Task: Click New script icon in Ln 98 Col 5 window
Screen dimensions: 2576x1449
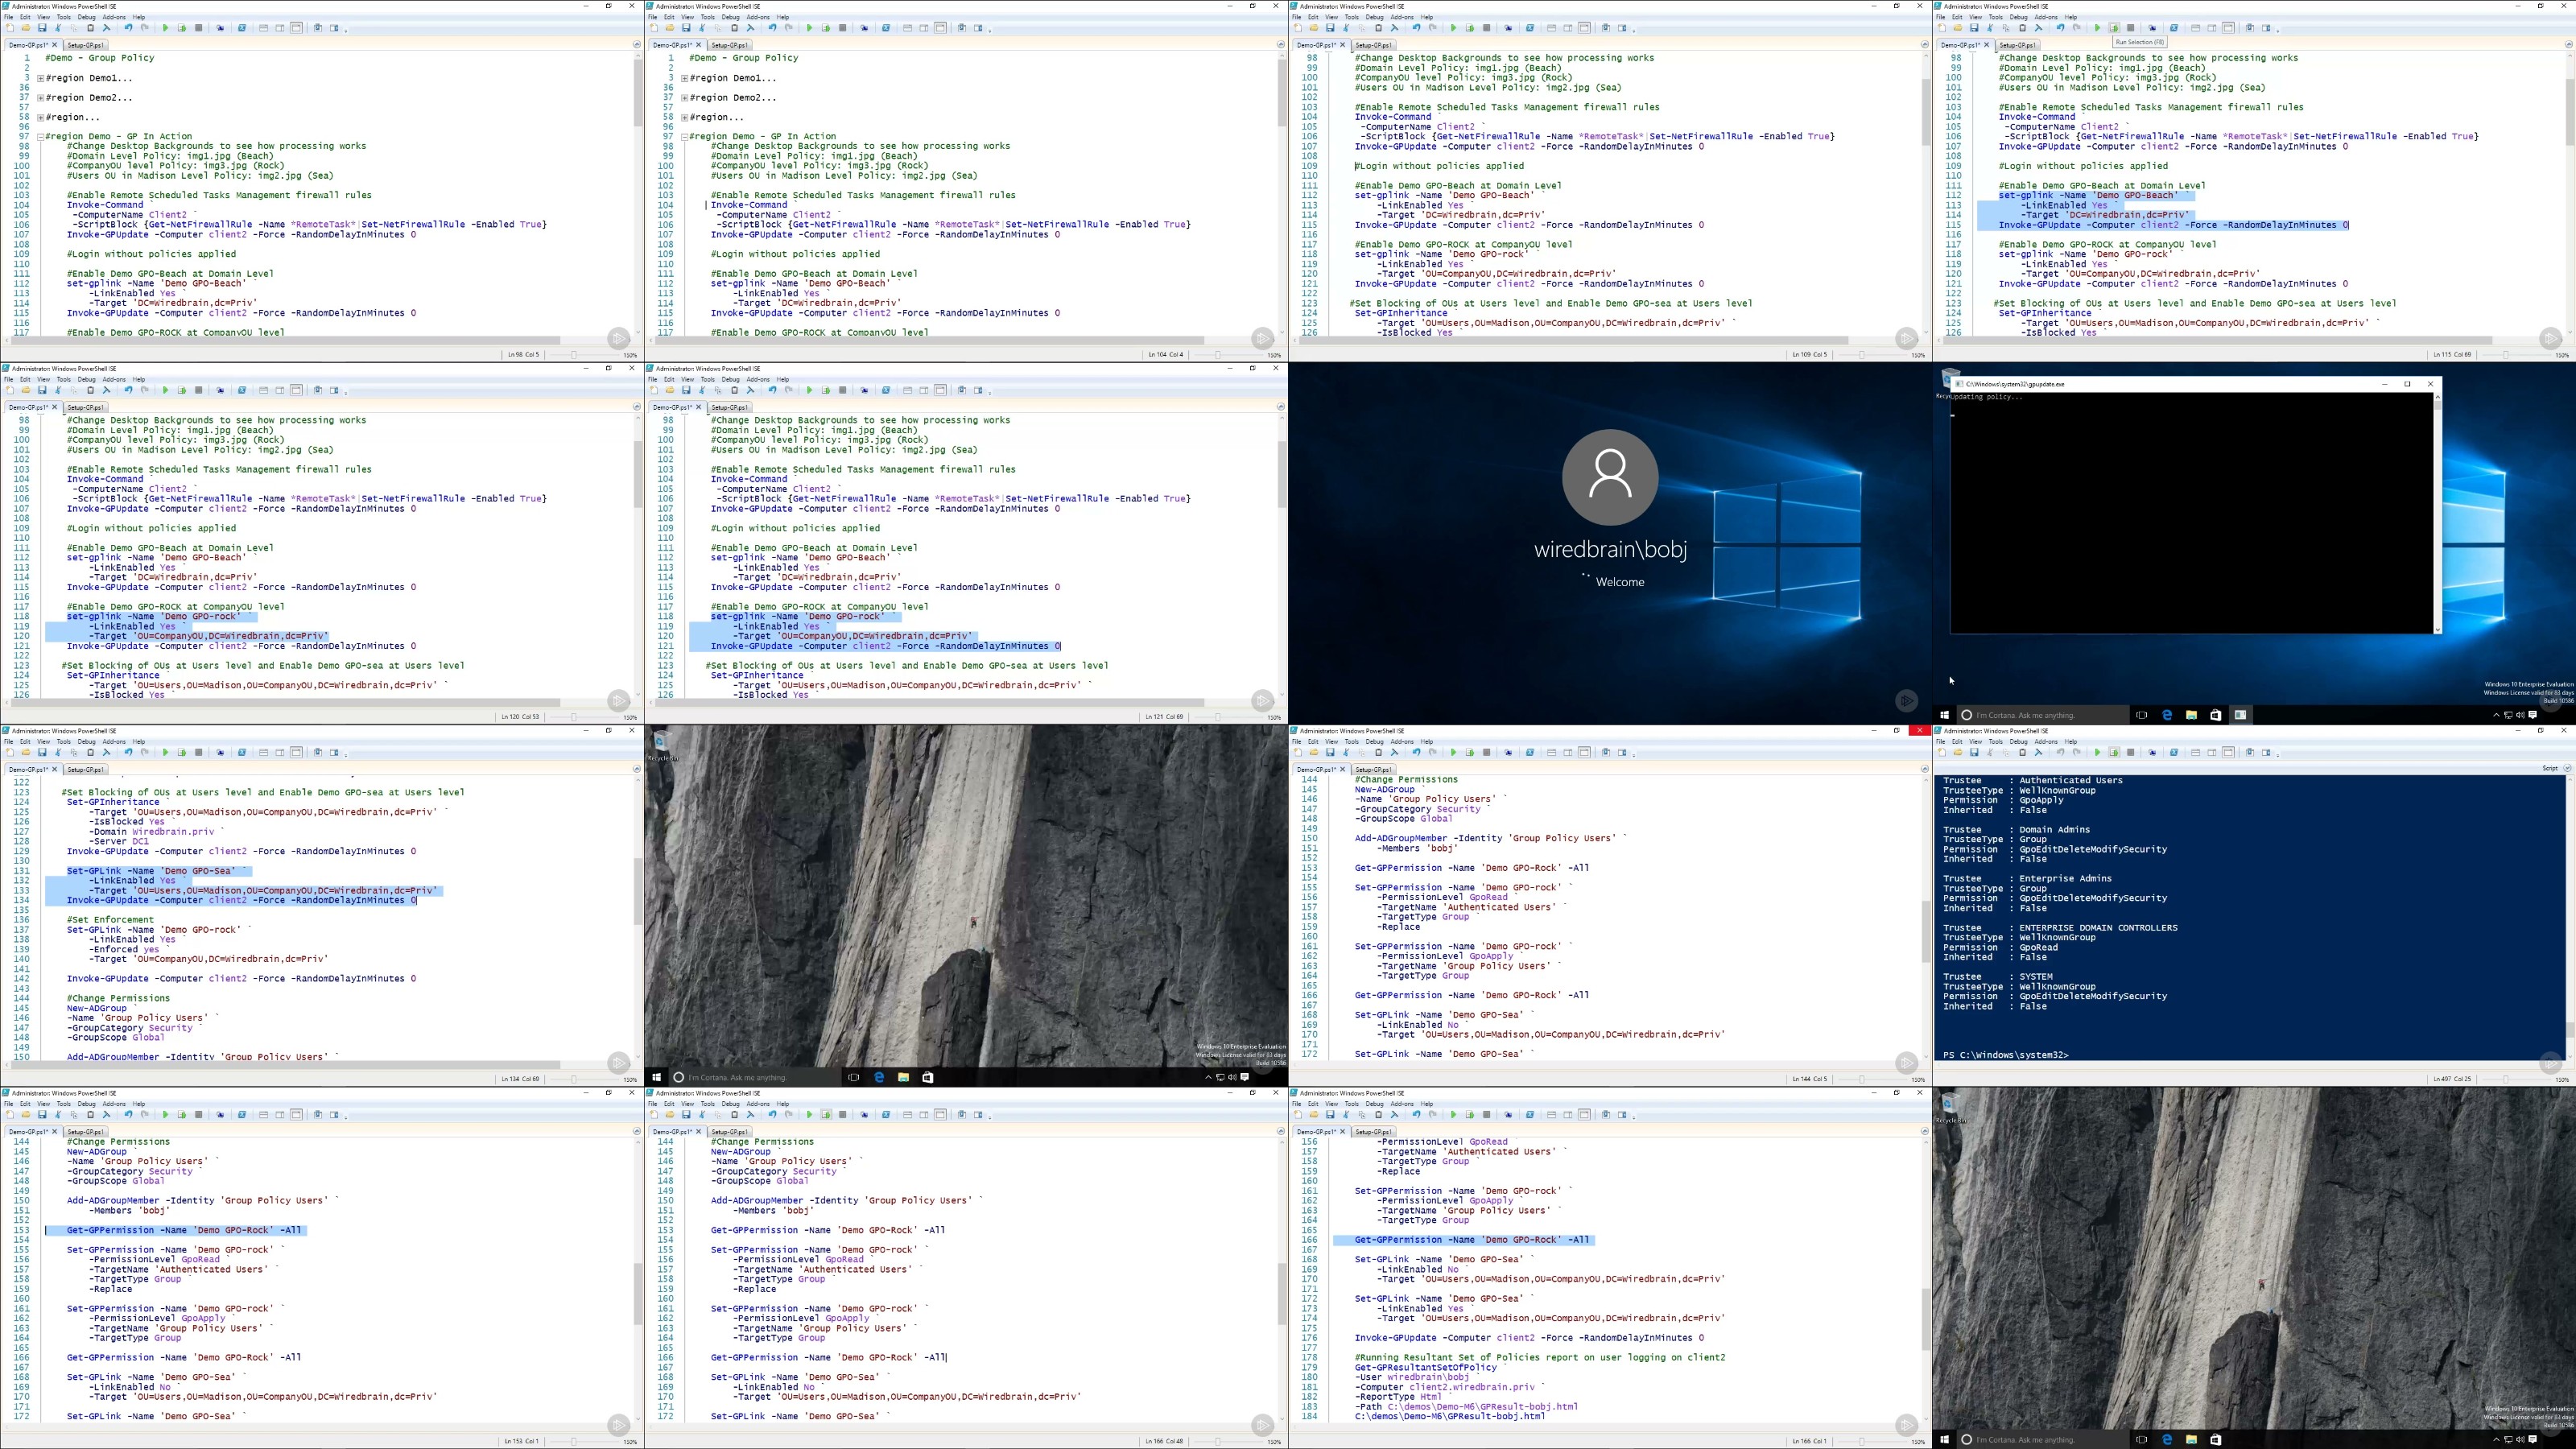Action: (x=9, y=28)
